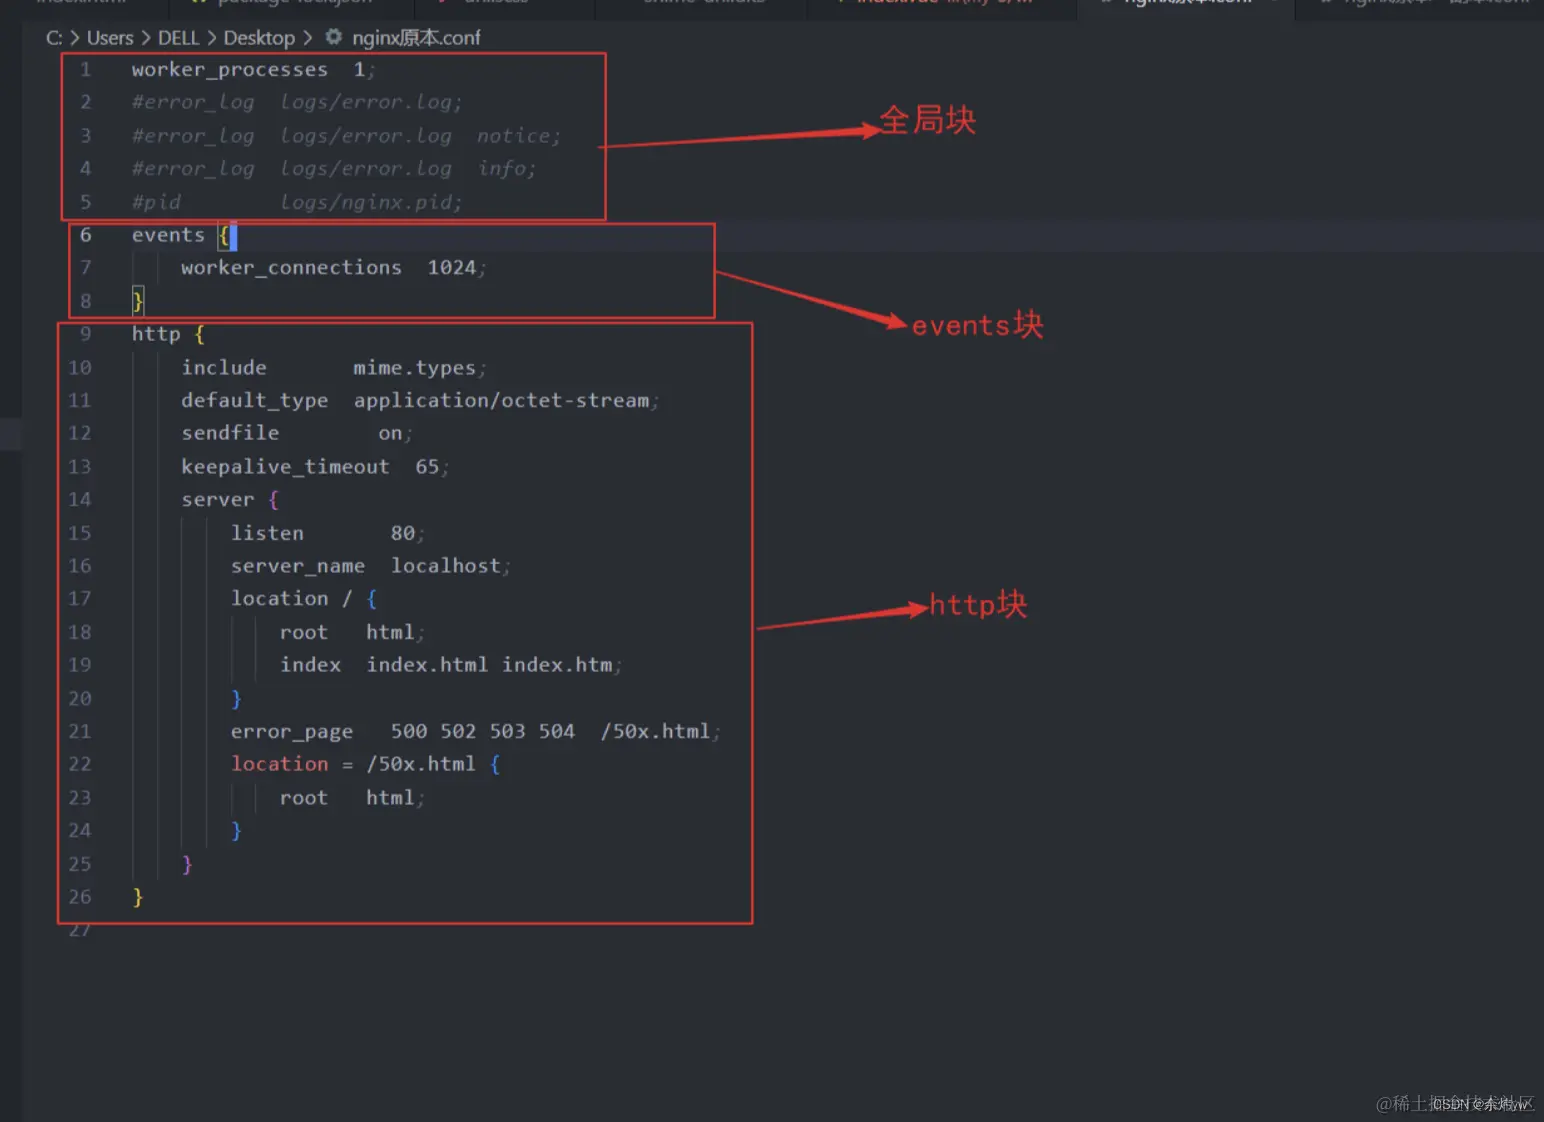This screenshot has width=1544, height=1122.
Task: Click 'location' on line 17
Action: point(280,599)
